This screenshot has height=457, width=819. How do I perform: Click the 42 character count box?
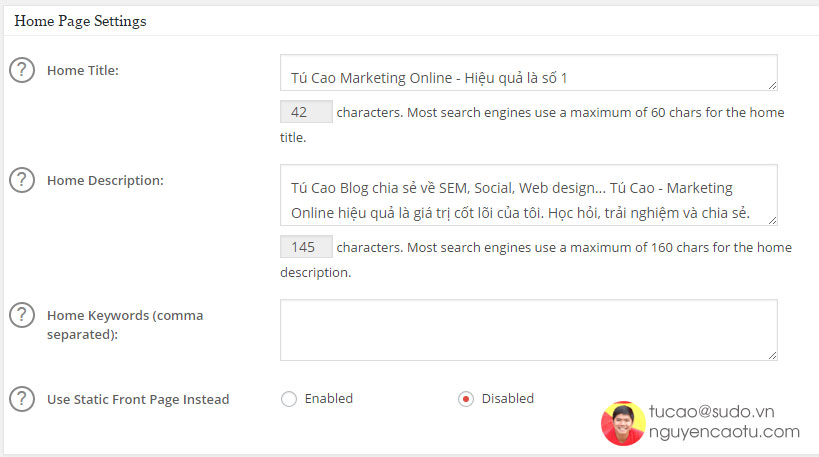(x=306, y=112)
